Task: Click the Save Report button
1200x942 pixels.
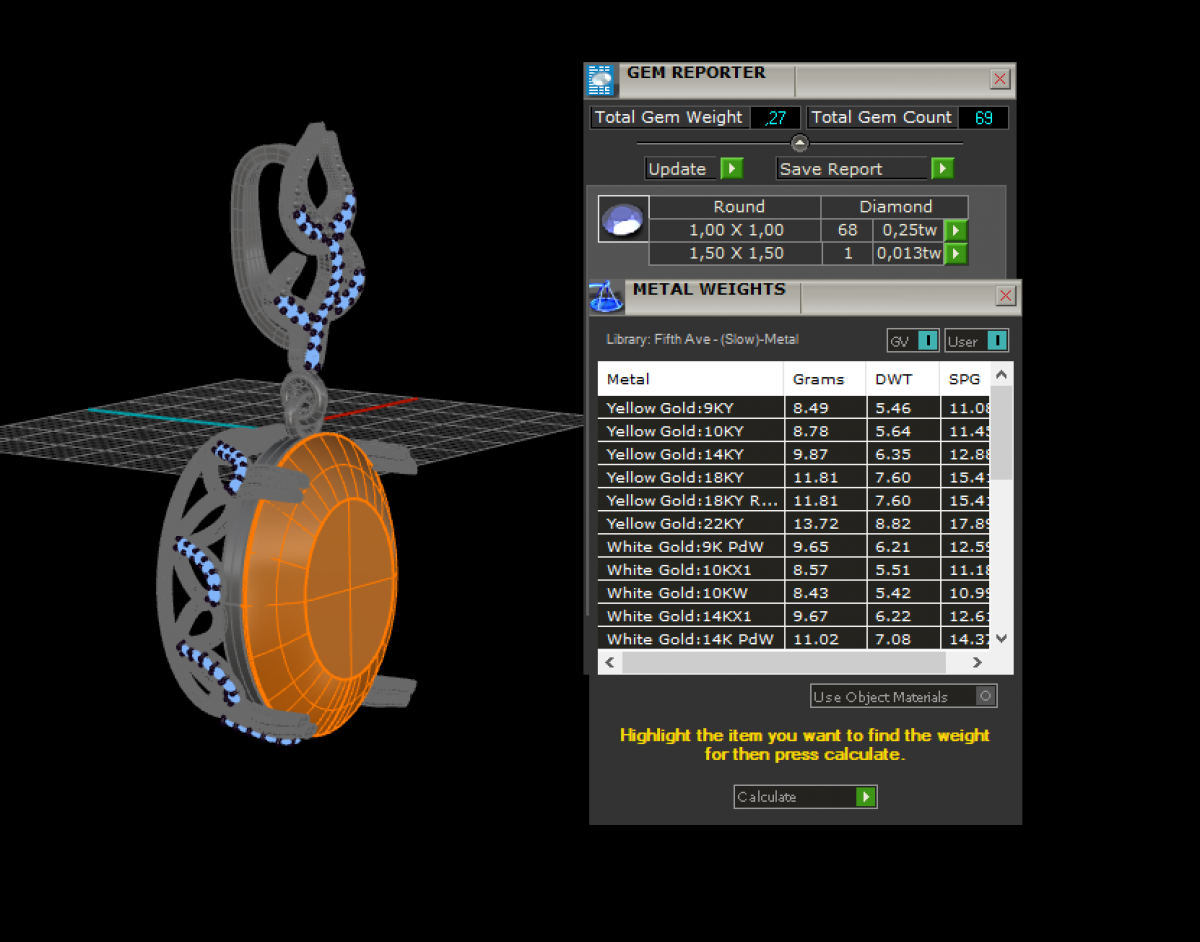Action: coord(865,169)
